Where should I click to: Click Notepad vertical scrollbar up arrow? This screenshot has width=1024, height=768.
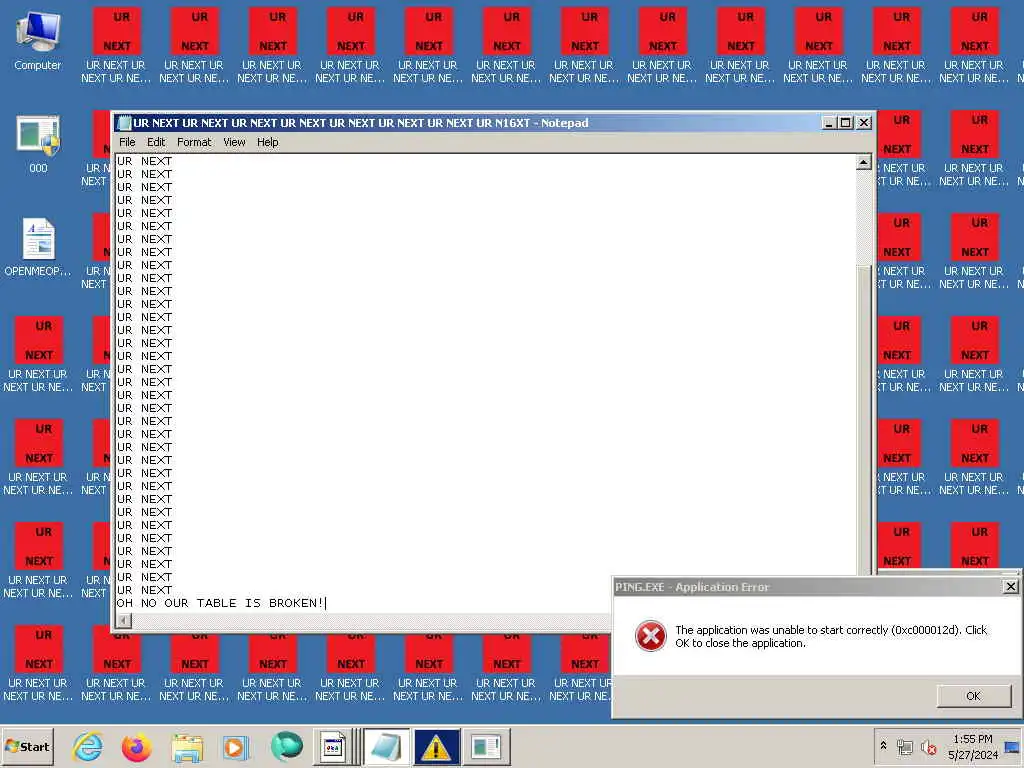863,162
